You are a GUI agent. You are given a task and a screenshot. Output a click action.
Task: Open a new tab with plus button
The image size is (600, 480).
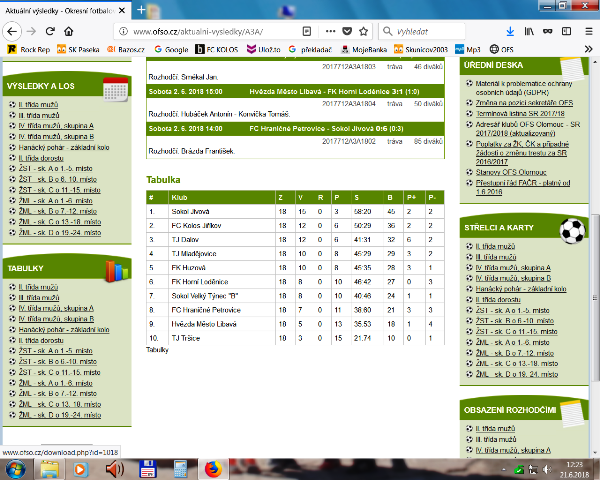click(x=141, y=10)
